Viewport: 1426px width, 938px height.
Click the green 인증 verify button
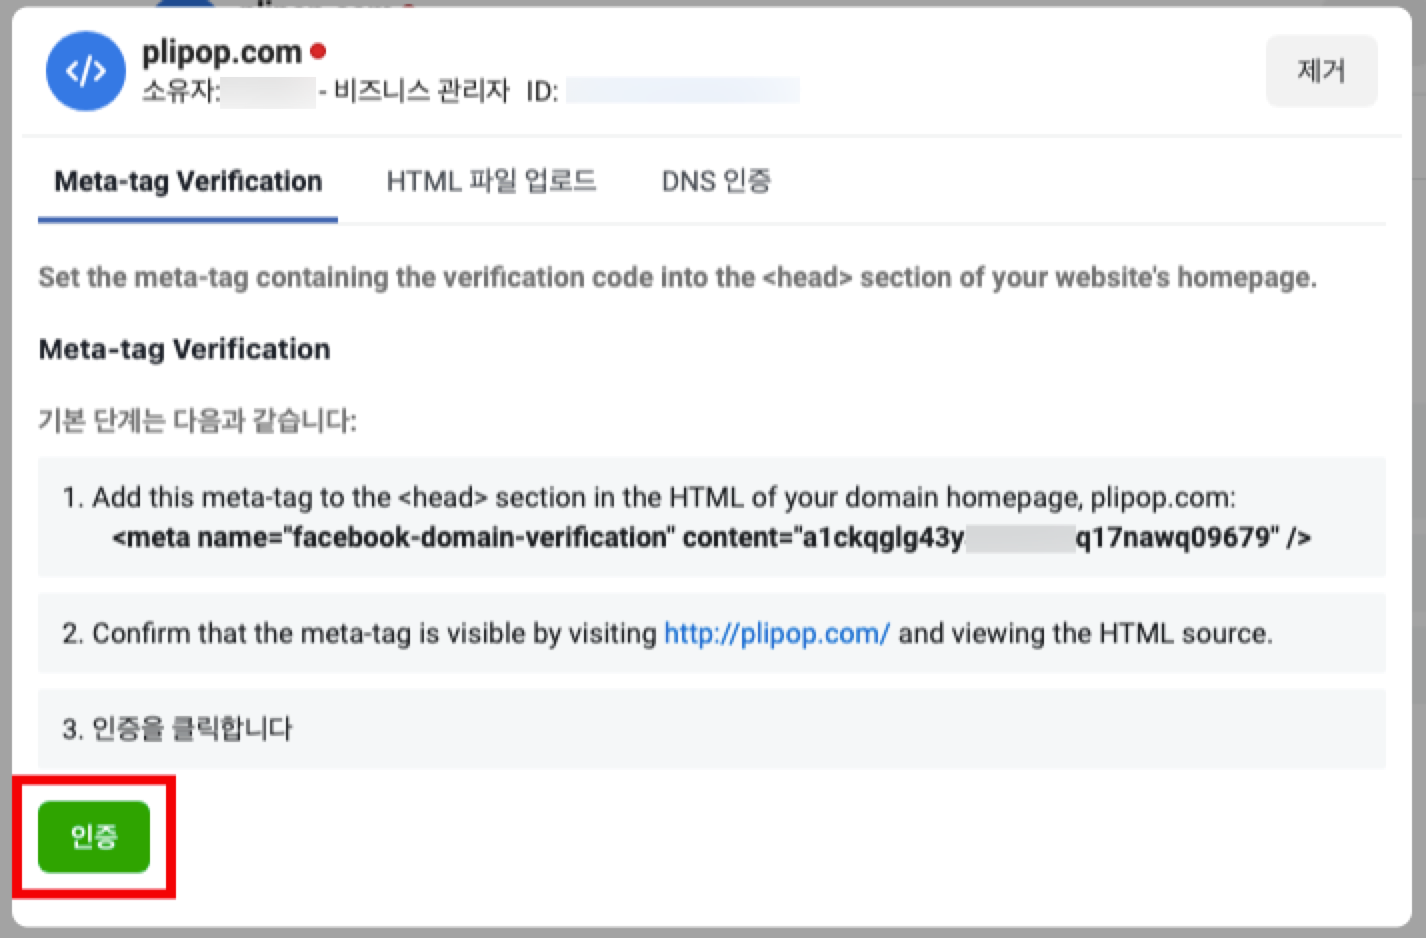point(94,836)
